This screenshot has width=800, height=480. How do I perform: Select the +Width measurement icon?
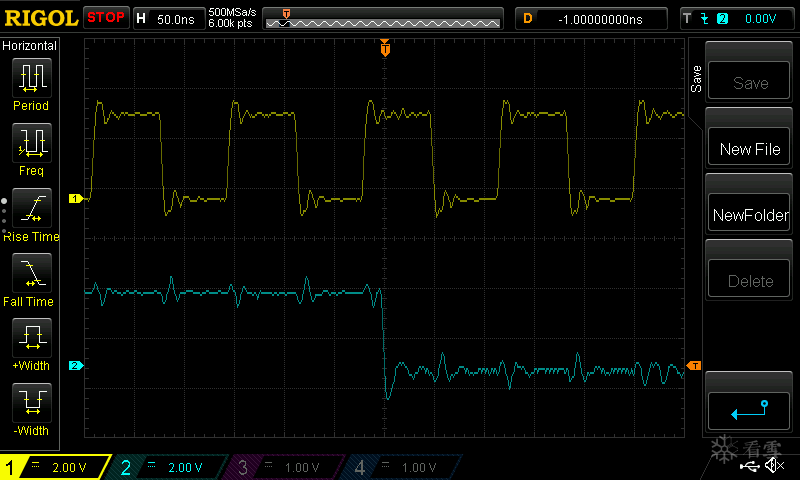click(32, 338)
